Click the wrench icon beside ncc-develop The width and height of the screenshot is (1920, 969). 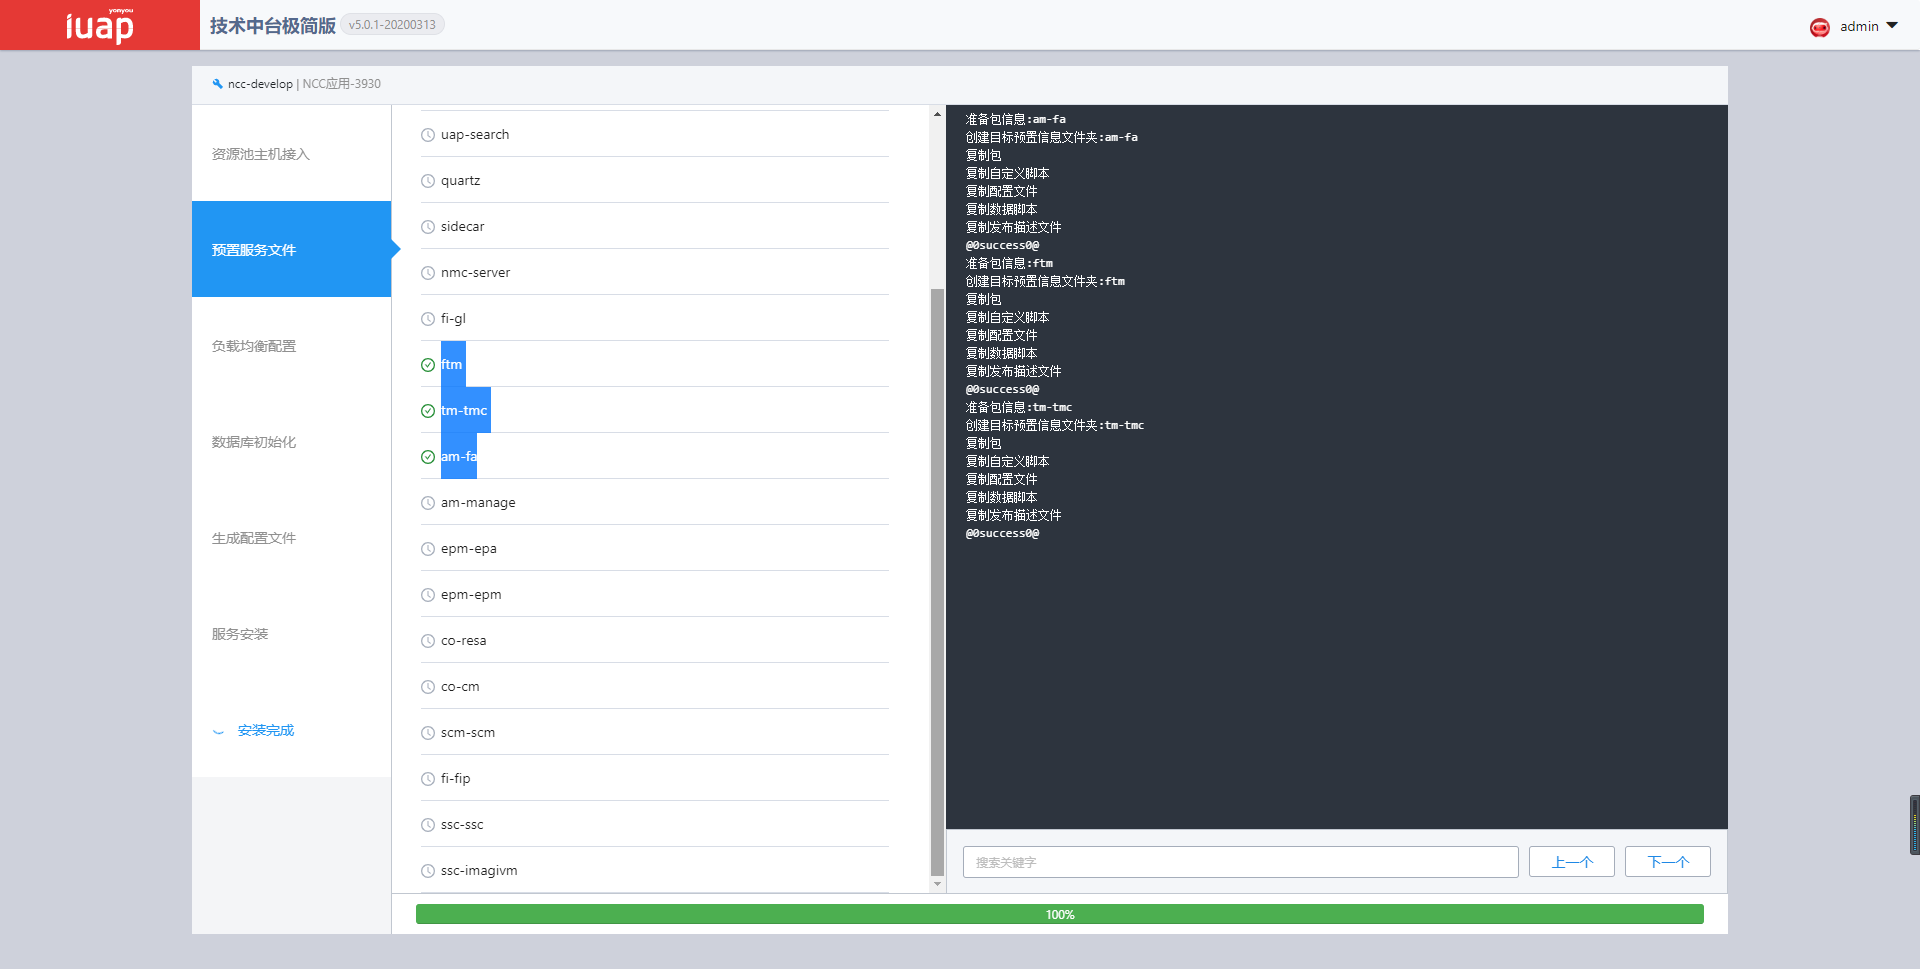[217, 84]
